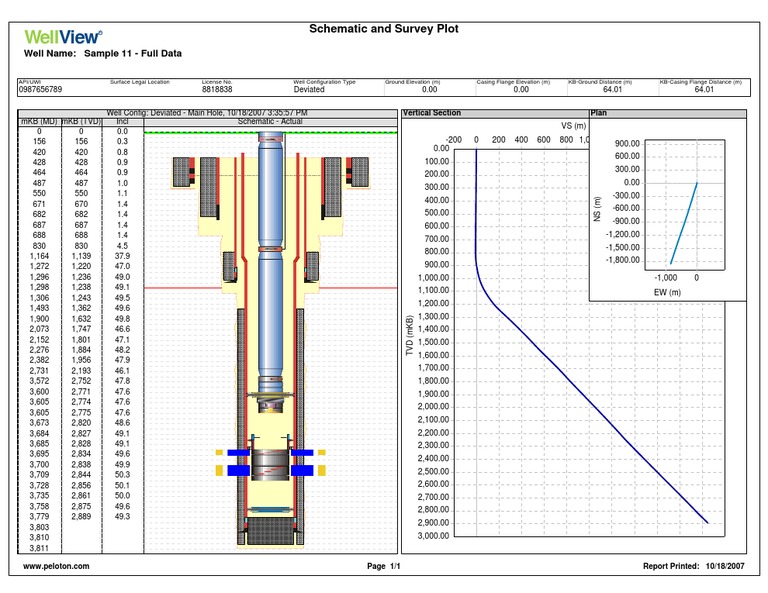Select the measured depth cell 3,811

[39, 548]
